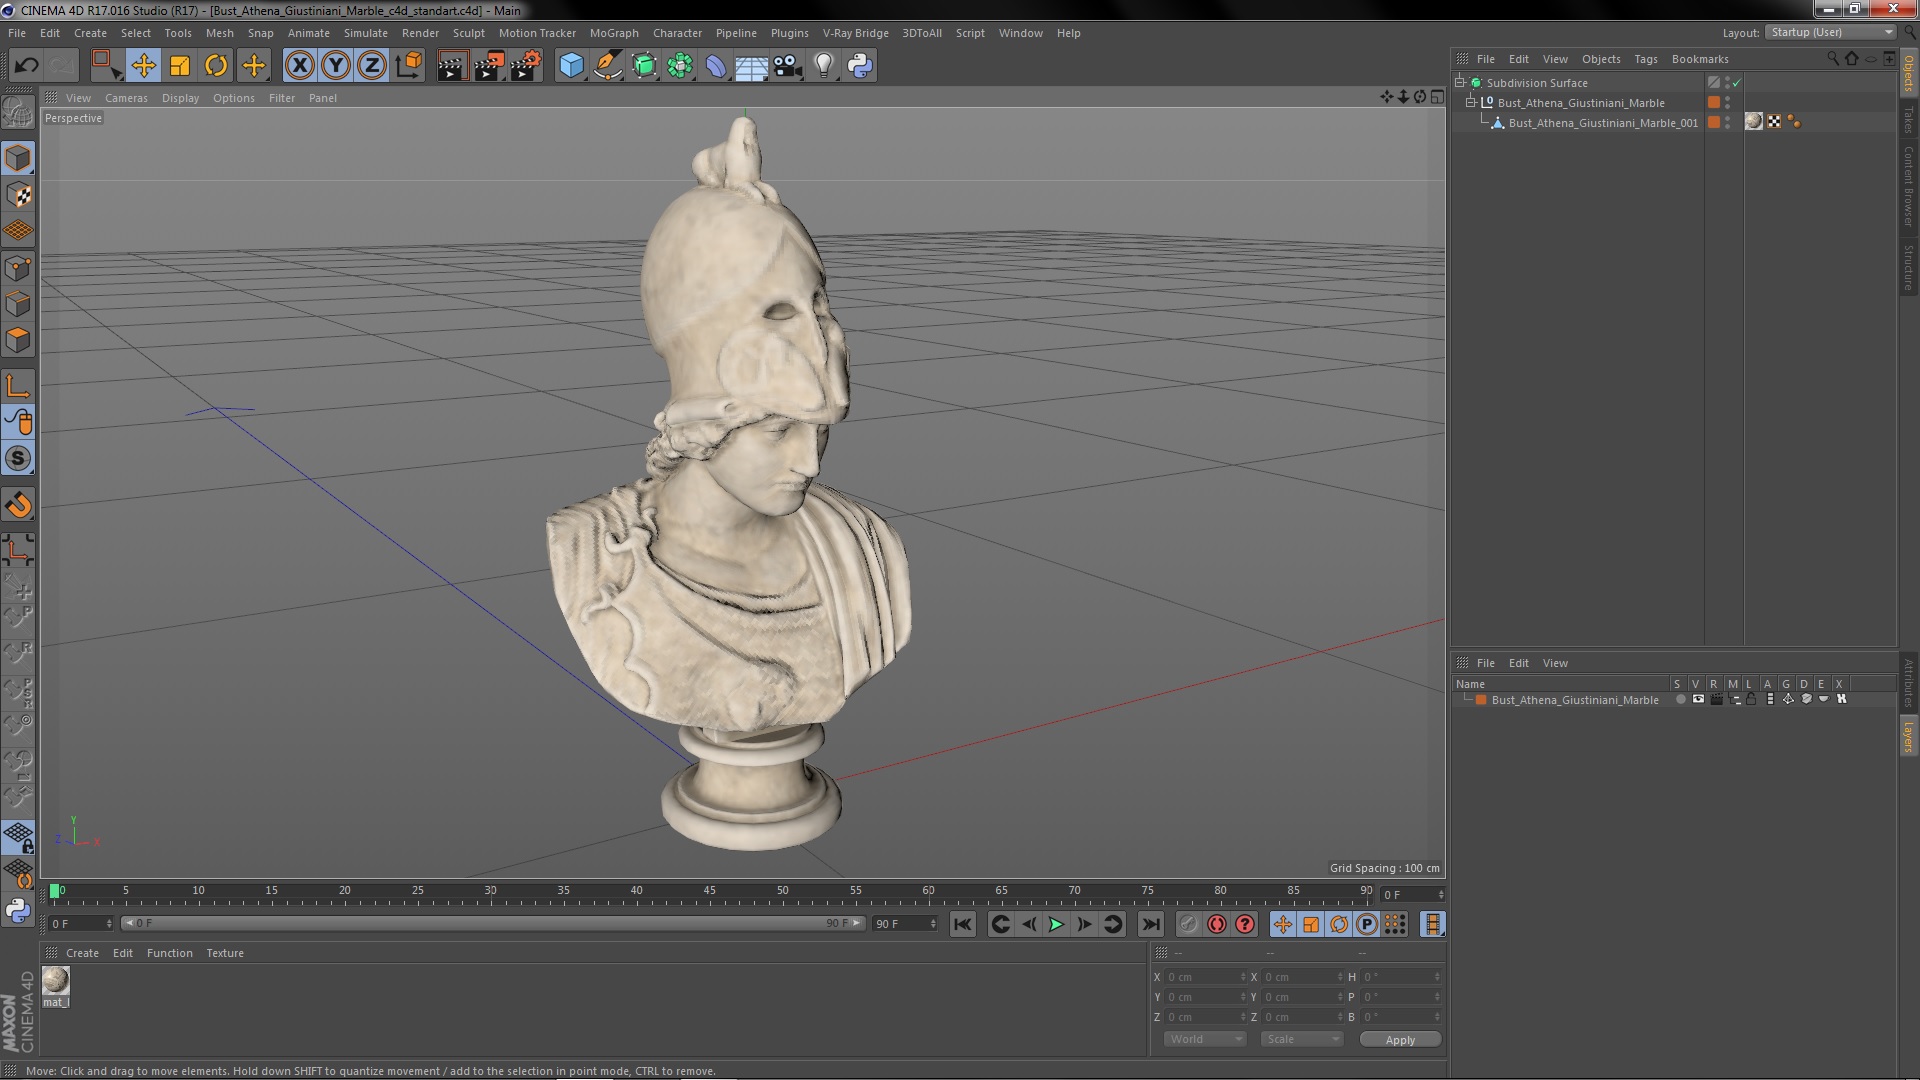Click Render View clapperboard icon
Image resolution: width=1920 pixels, height=1080 pixels.
click(x=452, y=66)
